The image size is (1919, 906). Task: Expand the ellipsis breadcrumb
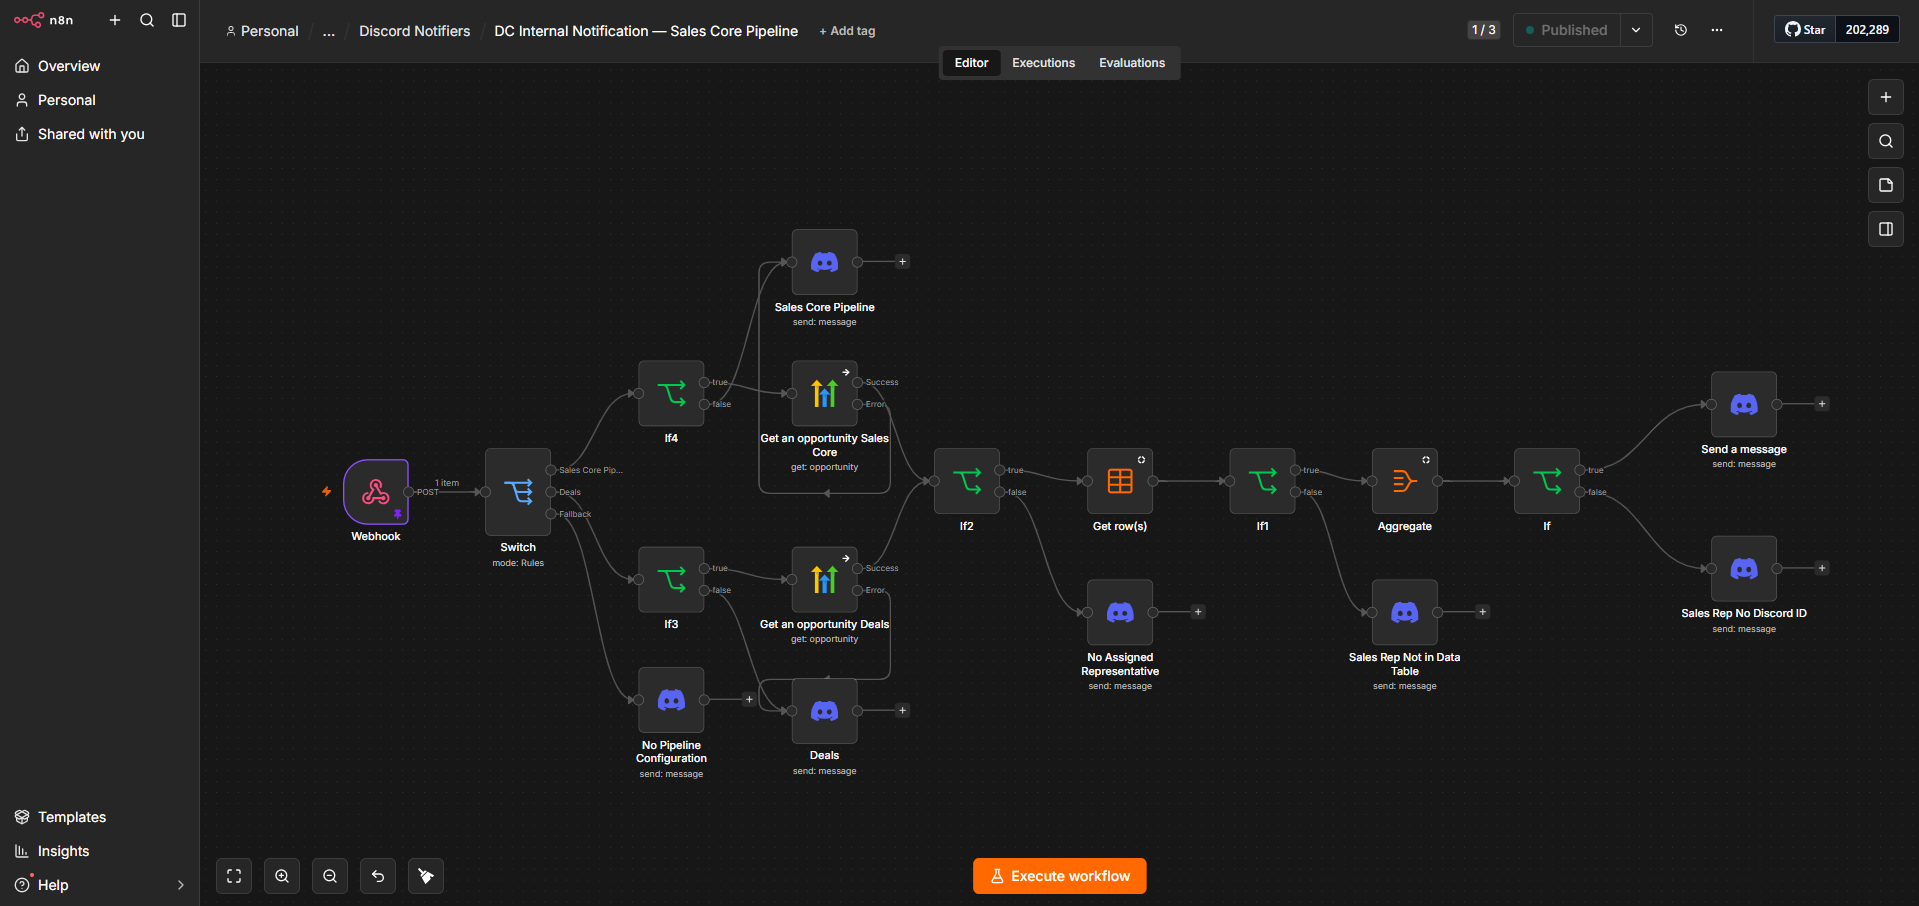pyautogui.click(x=329, y=31)
